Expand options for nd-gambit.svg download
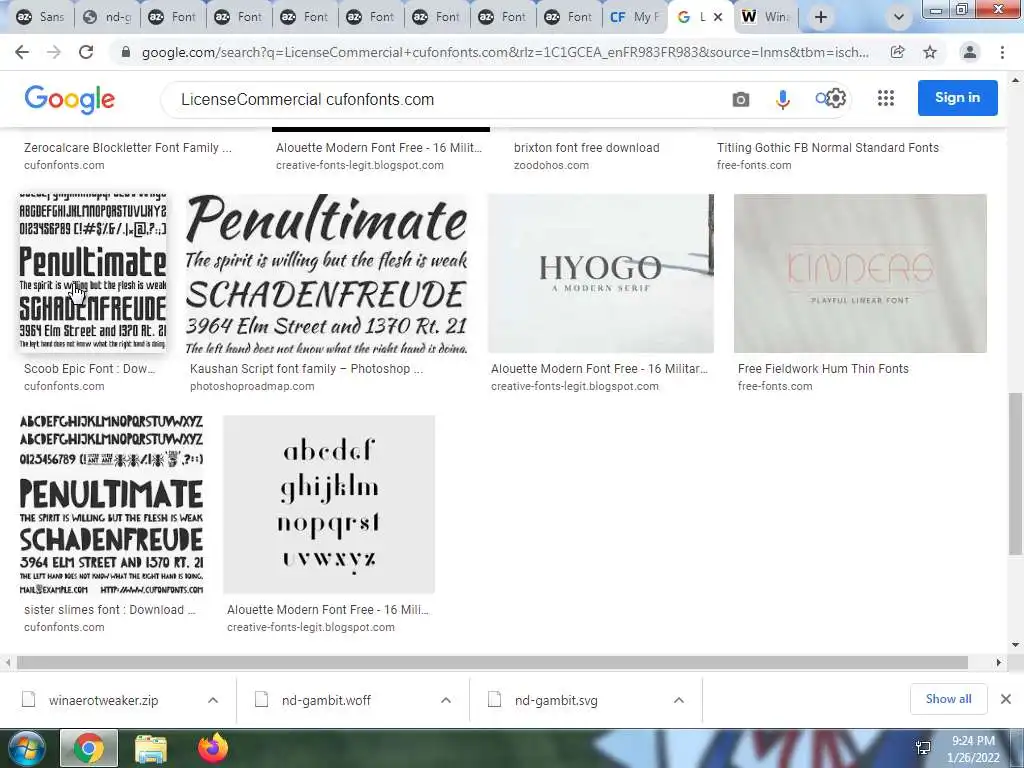 click(x=679, y=700)
